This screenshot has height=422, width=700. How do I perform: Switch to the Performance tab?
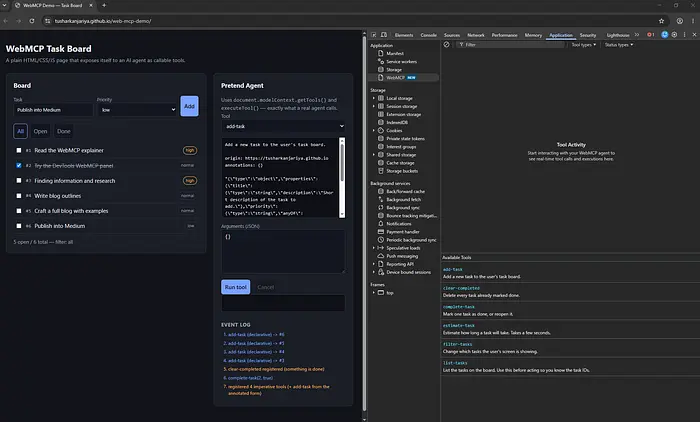click(504, 35)
